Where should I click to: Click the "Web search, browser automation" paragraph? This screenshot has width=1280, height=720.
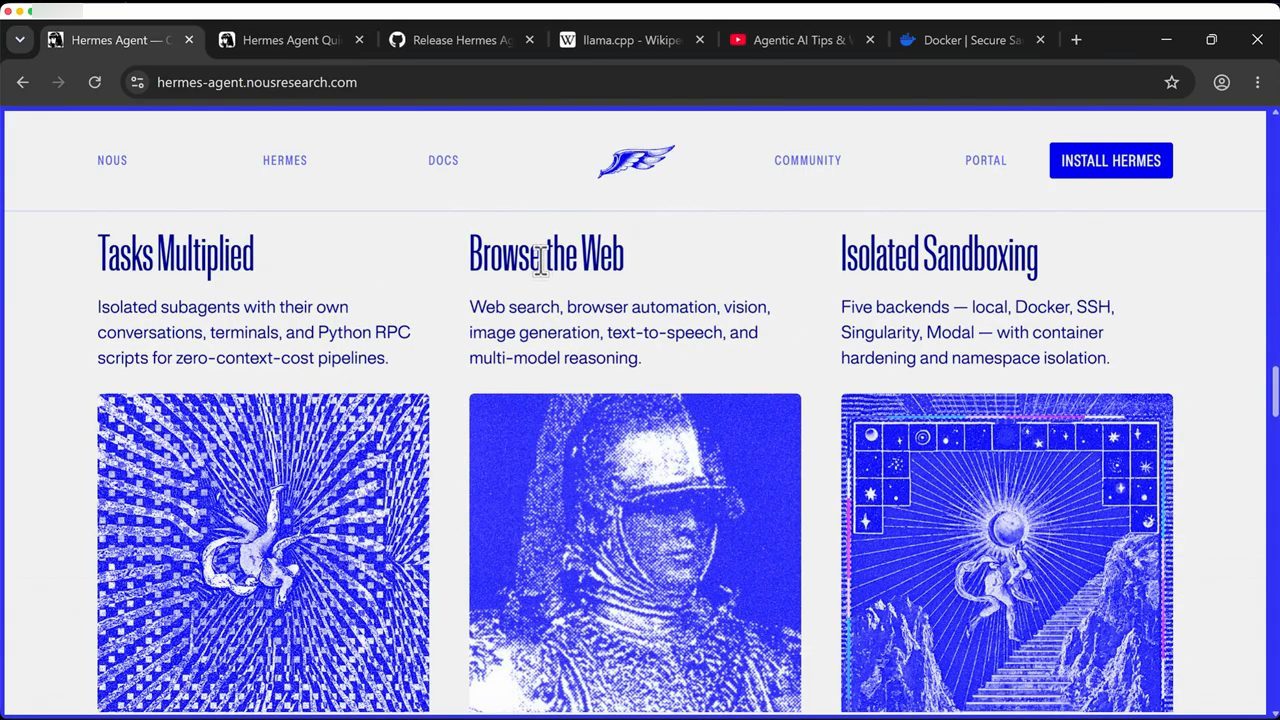(620, 332)
